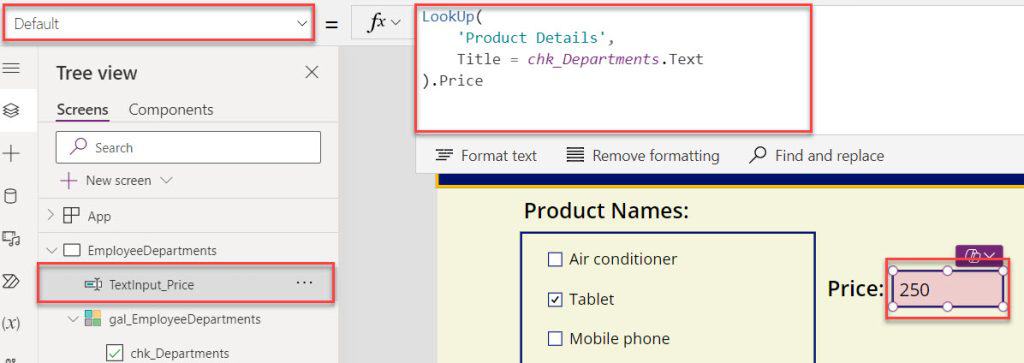This screenshot has width=1024, height=363.
Task: Click Find and replace button
Action: (x=816, y=155)
